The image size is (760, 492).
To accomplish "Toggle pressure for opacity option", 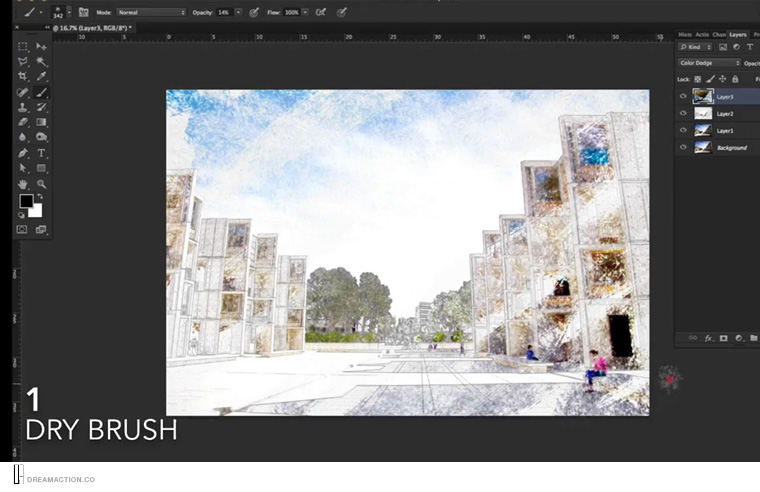I will coord(254,13).
